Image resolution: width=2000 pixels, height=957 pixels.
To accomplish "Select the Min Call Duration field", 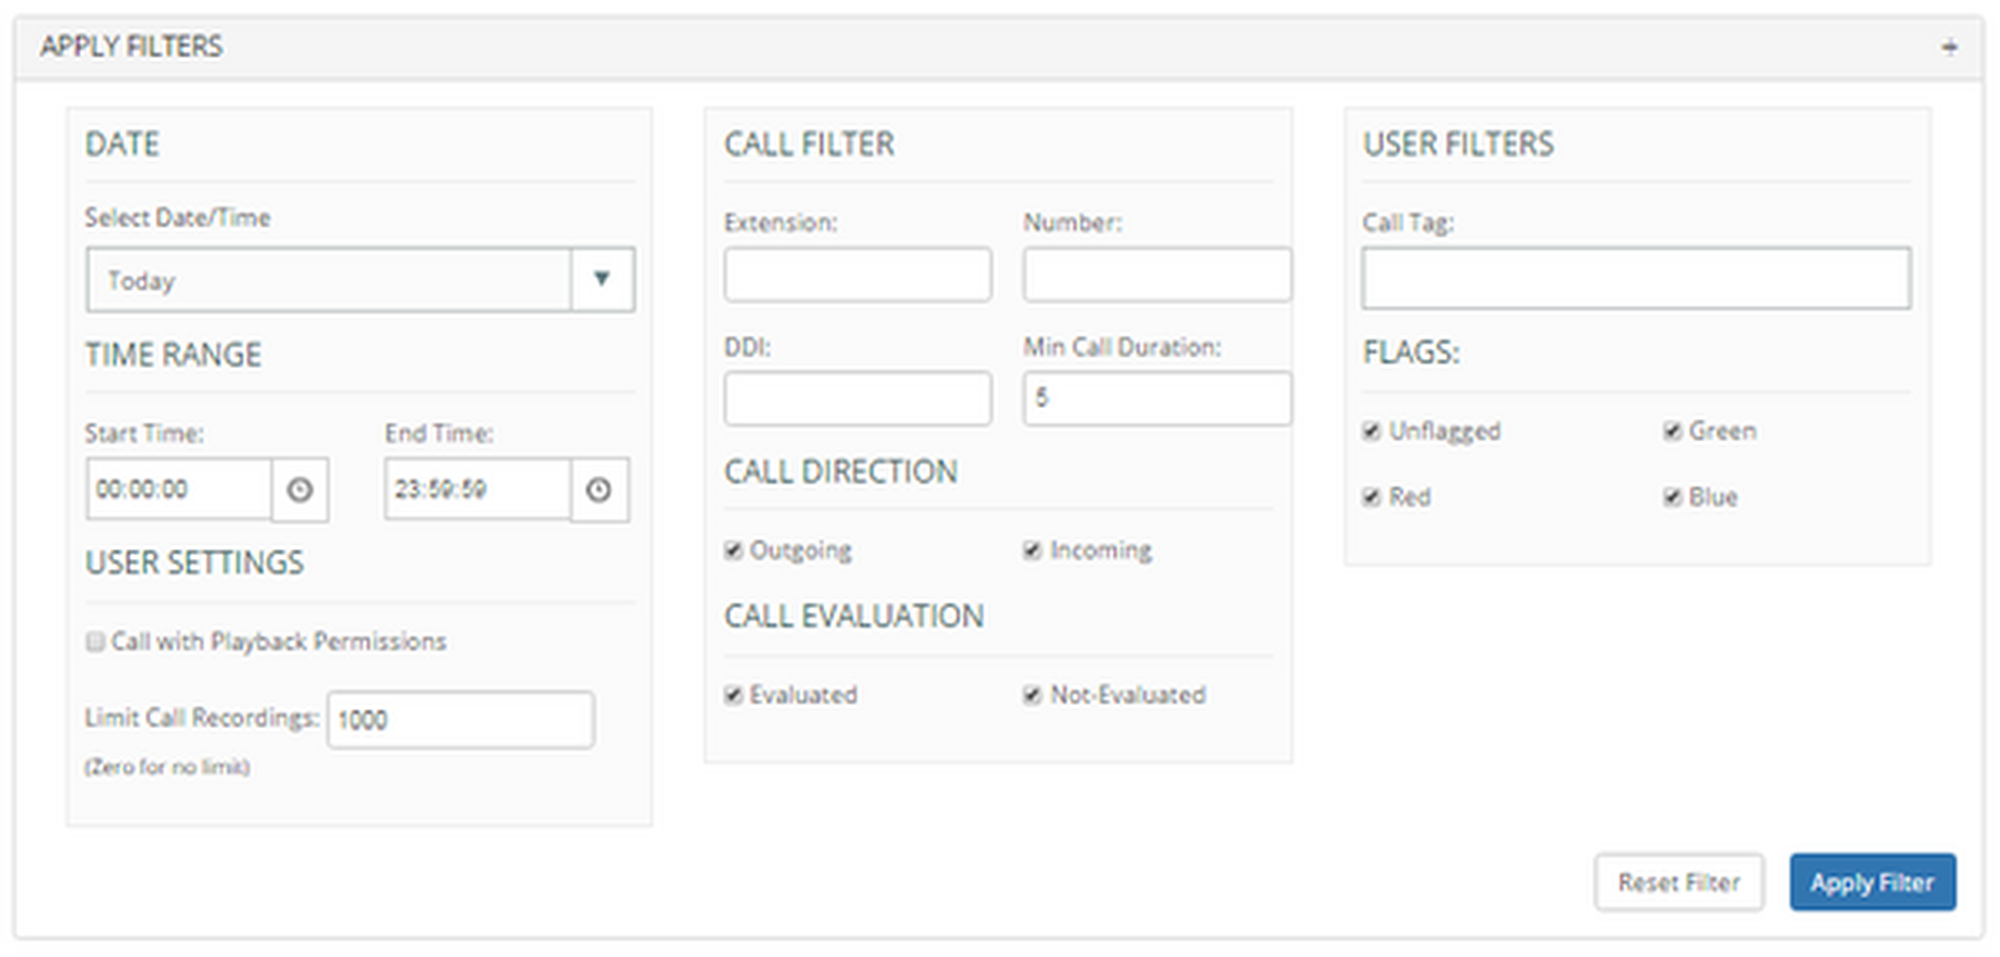I will (x=1157, y=398).
